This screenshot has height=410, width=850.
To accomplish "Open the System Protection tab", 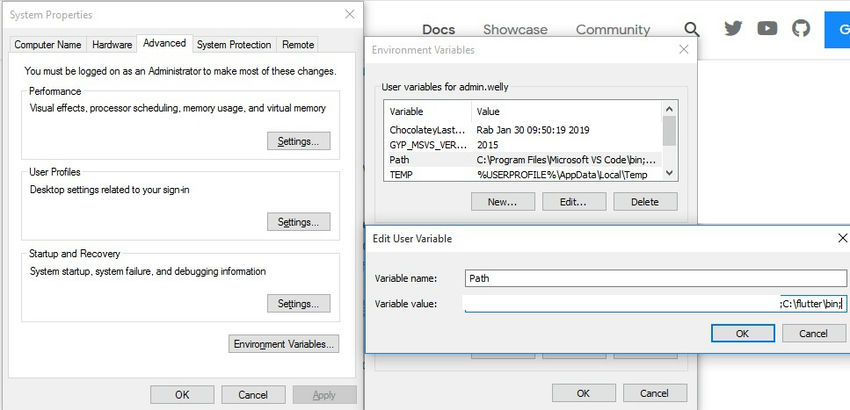I will point(234,45).
